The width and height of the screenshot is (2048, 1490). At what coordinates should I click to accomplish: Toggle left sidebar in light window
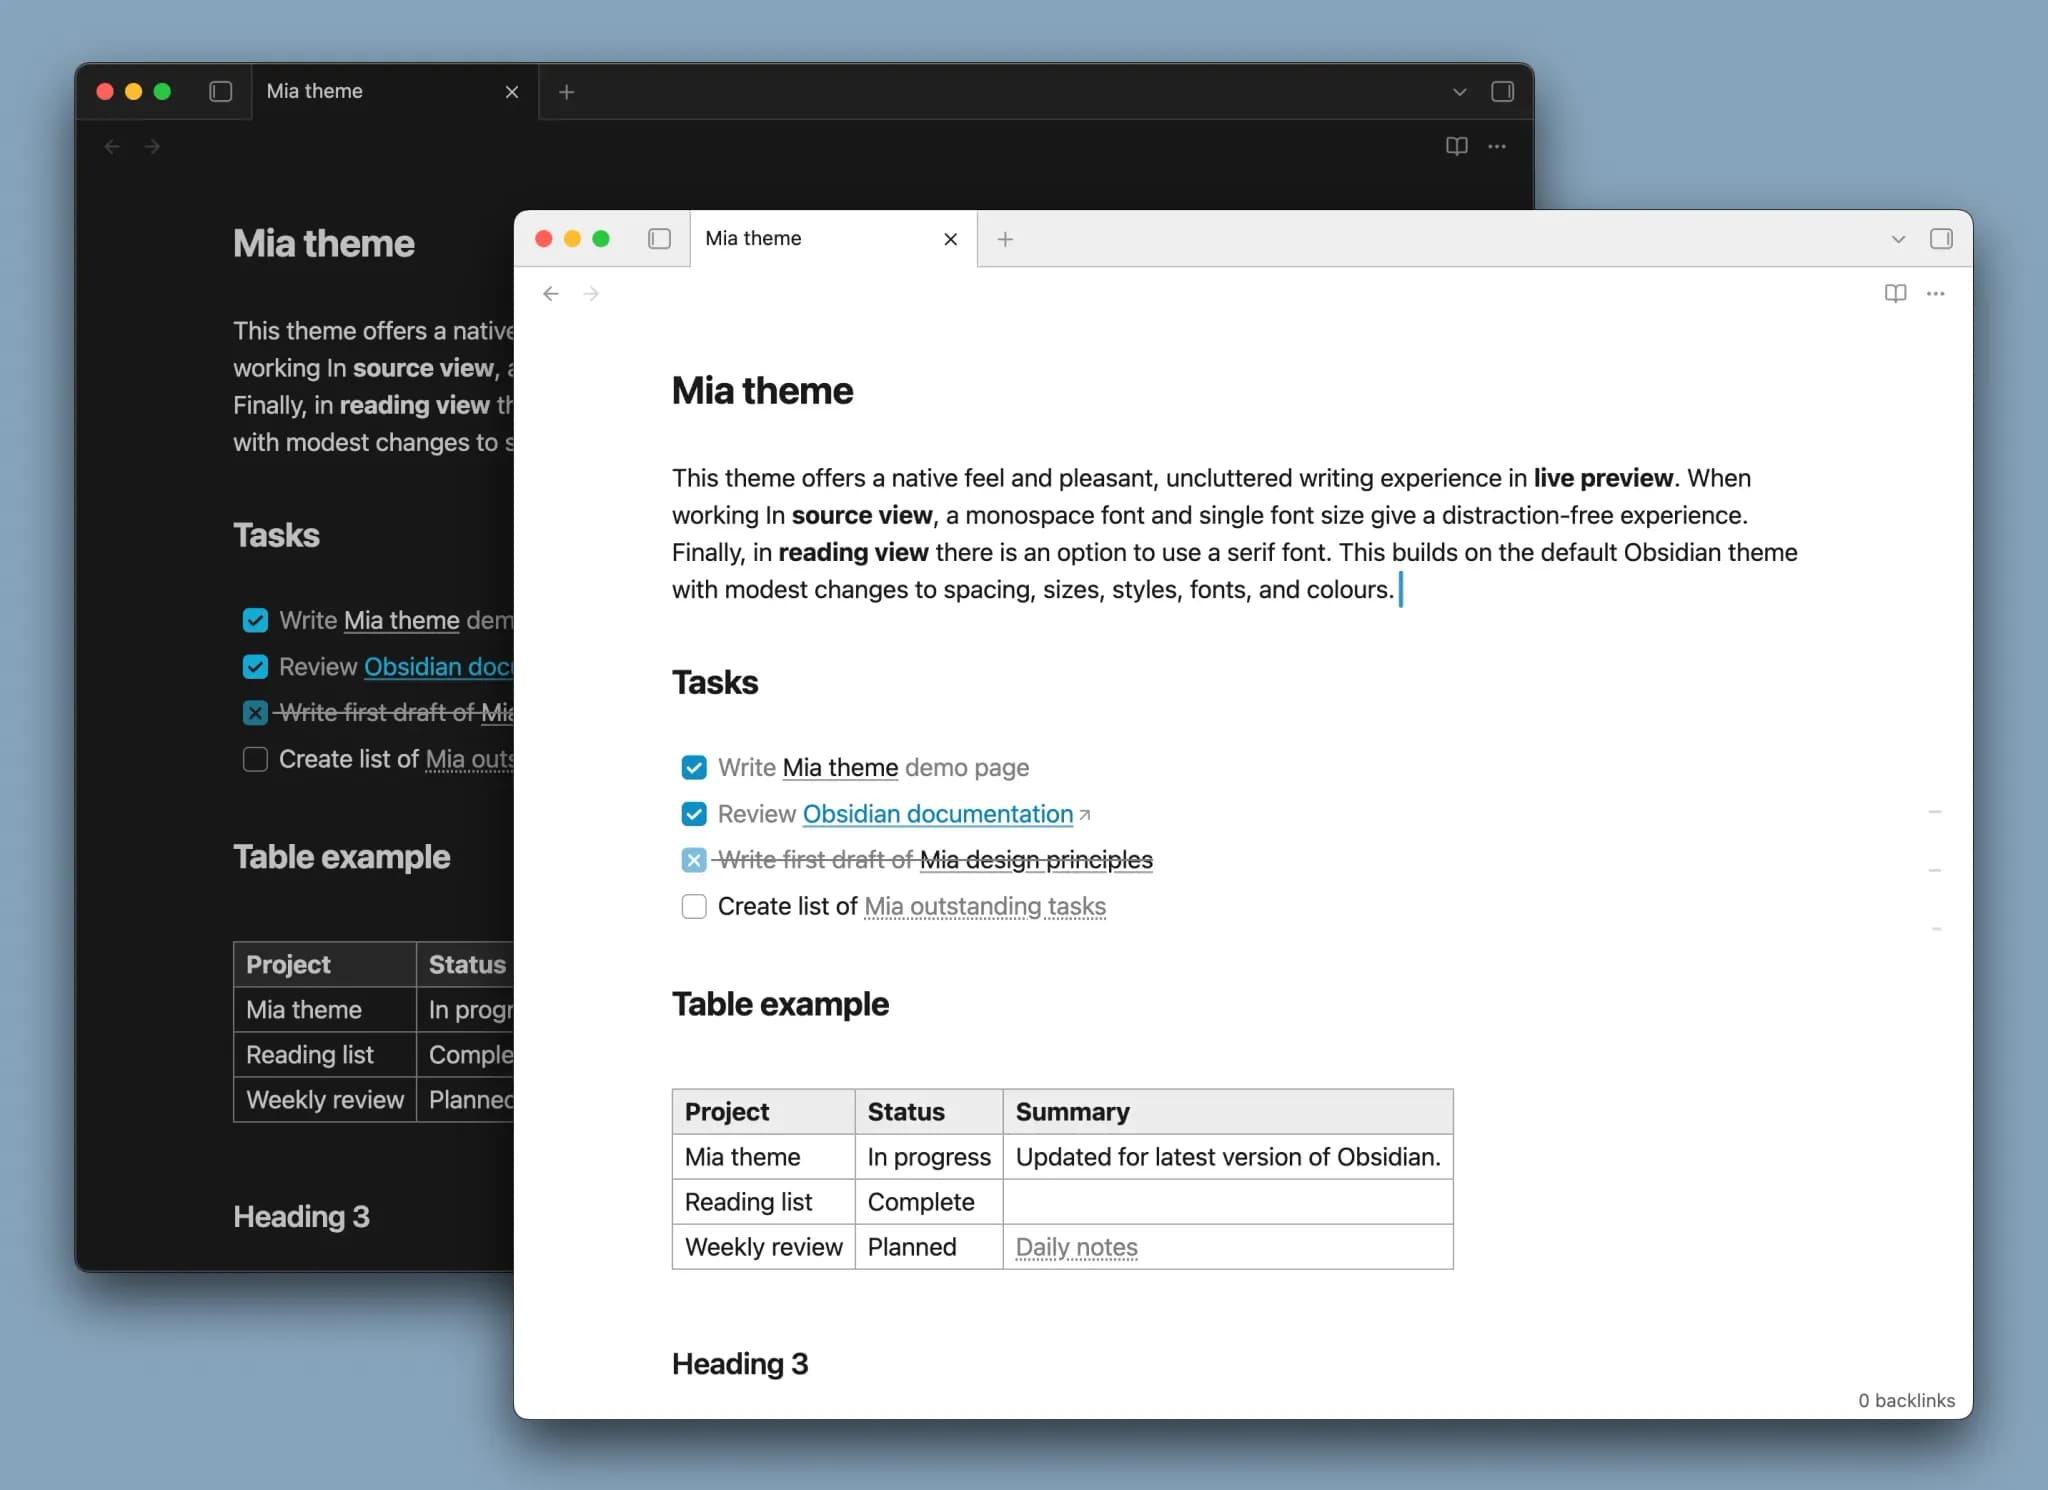click(659, 239)
